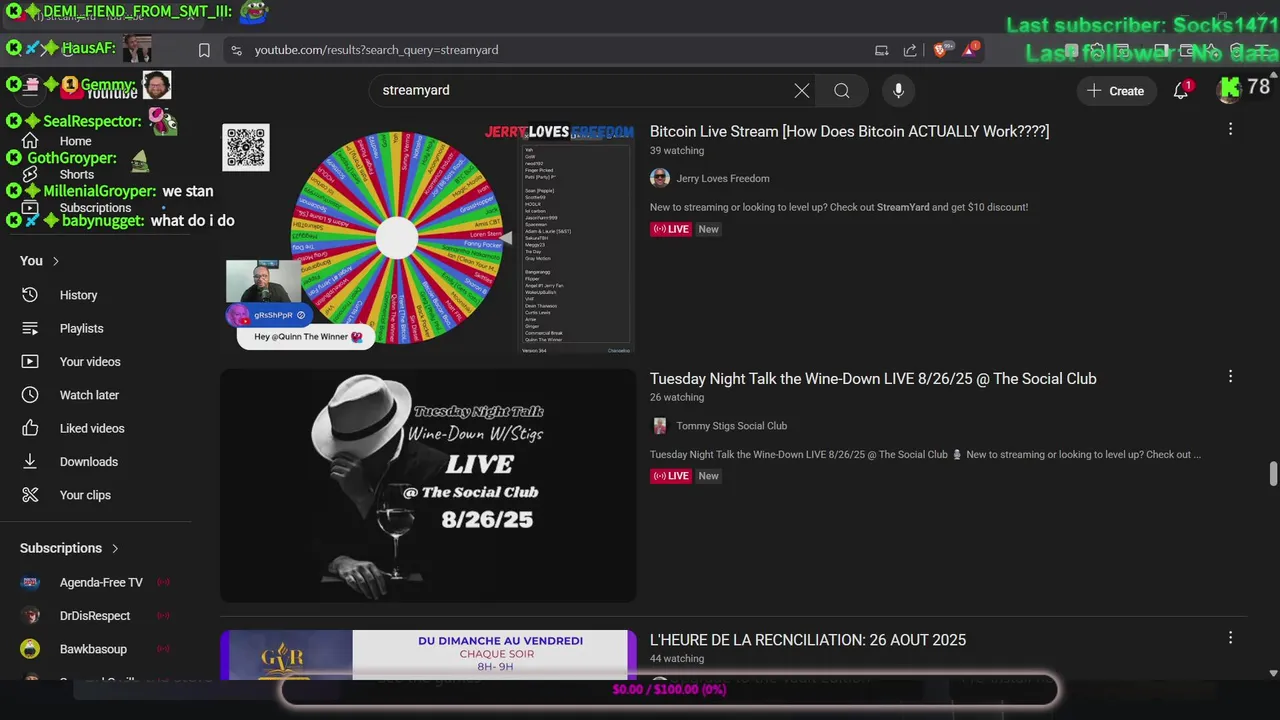Open the notifications bell
This screenshot has width=1280, height=720.
[x=1181, y=91]
